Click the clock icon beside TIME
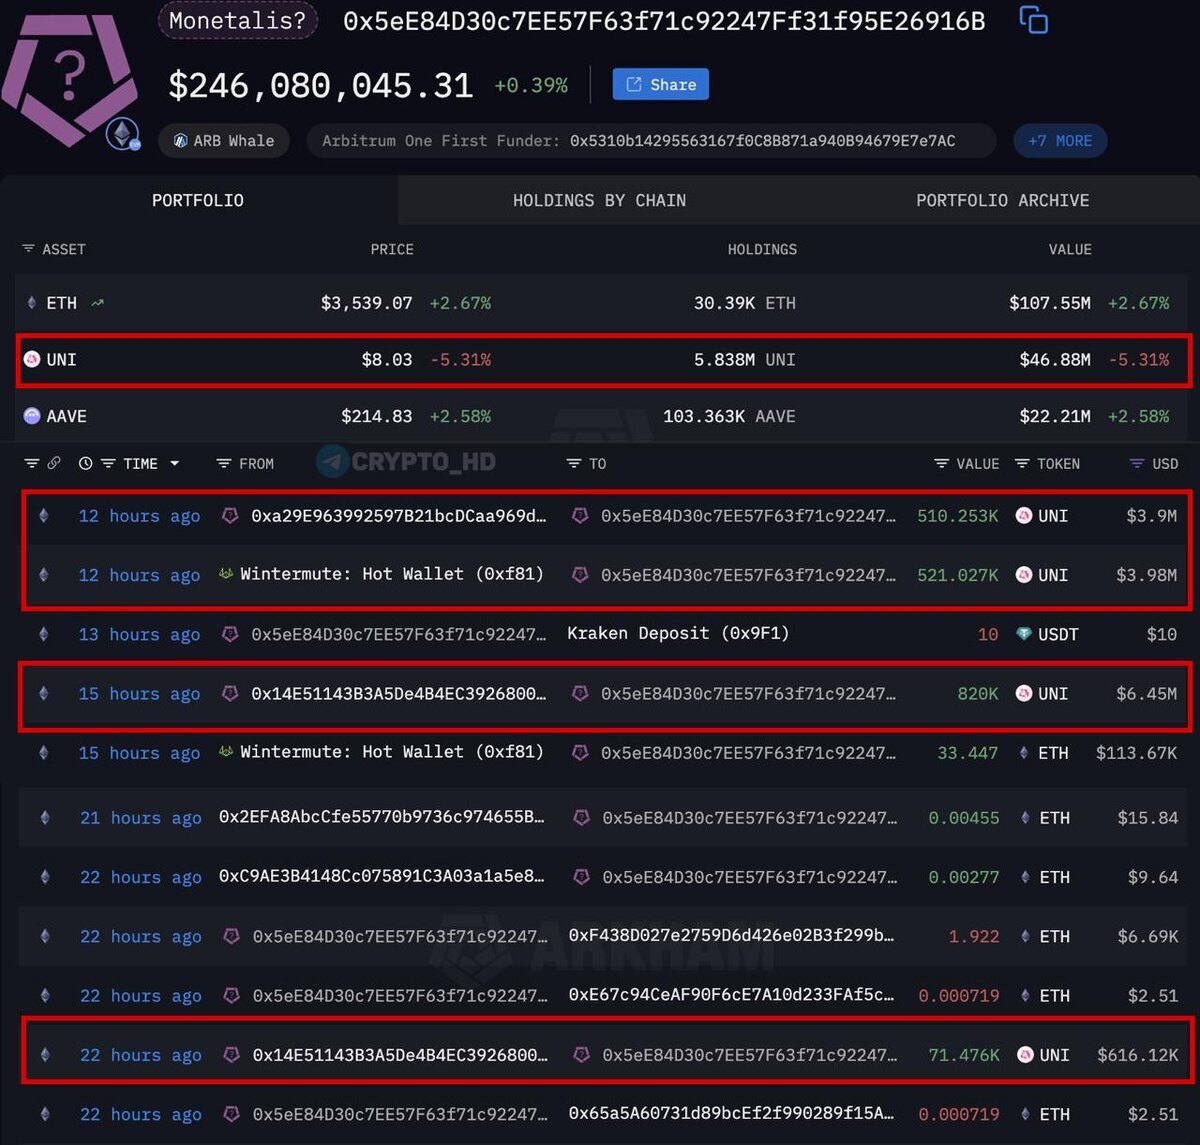Screen dimensions: 1200x1145 pos(85,463)
